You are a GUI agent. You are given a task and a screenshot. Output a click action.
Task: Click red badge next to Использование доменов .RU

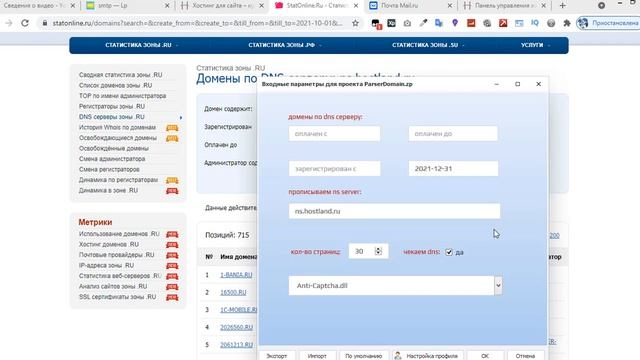(172, 234)
